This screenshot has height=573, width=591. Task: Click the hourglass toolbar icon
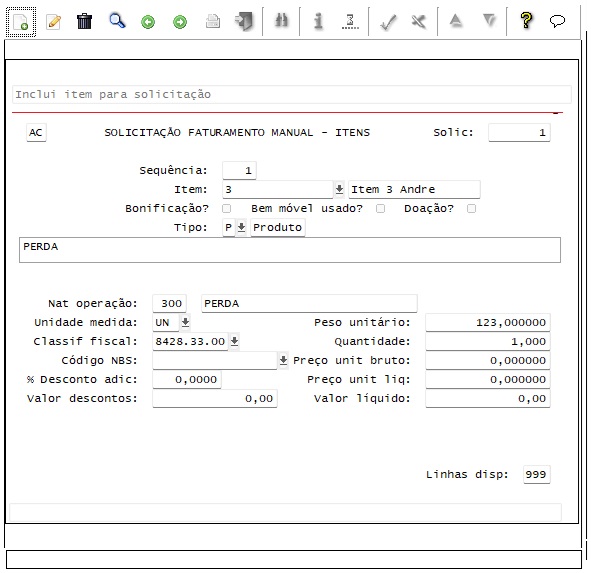click(x=350, y=21)
